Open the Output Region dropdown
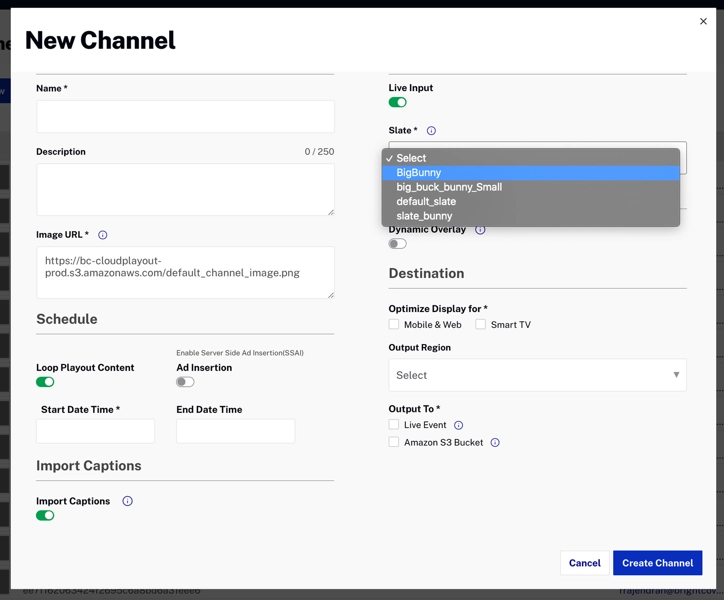This screenshot has width=724, height=600. pyautogui.click(x=537, y=375)
